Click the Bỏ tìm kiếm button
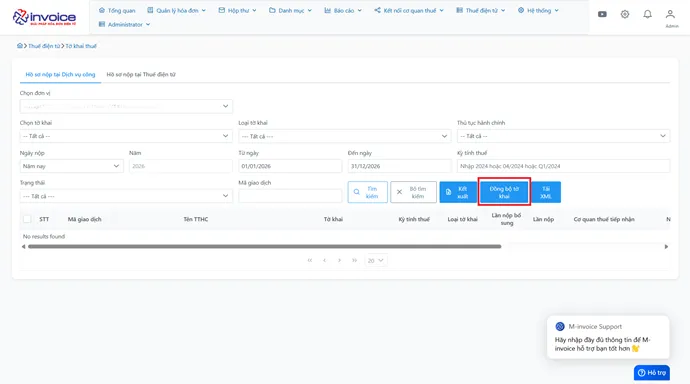 point(413,192)
